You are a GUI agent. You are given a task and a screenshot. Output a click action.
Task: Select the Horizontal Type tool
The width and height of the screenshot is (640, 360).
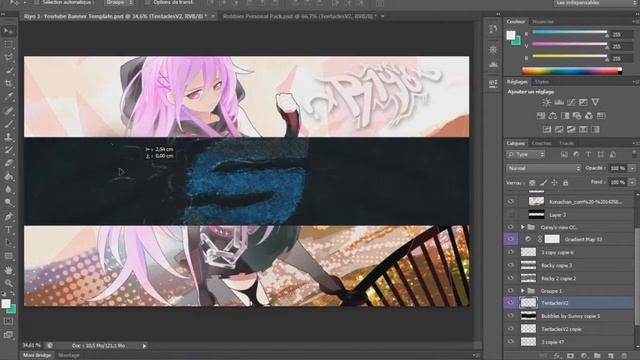8,230
